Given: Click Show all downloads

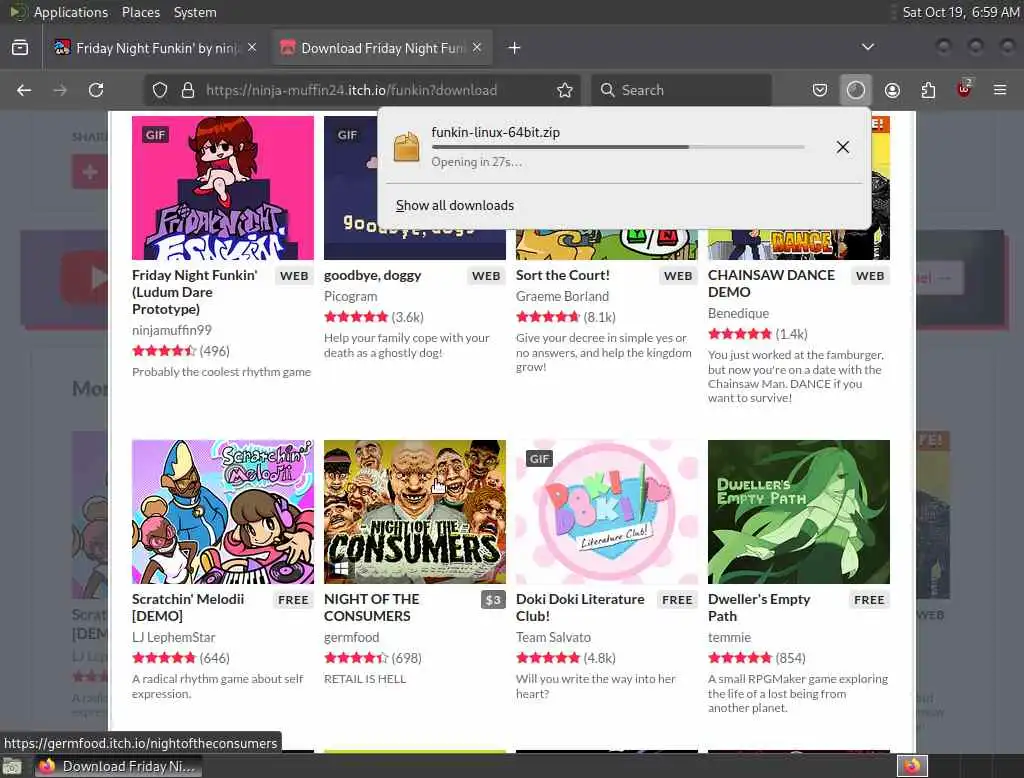Looking at the screenshot, I should click(x=455, y=205).
